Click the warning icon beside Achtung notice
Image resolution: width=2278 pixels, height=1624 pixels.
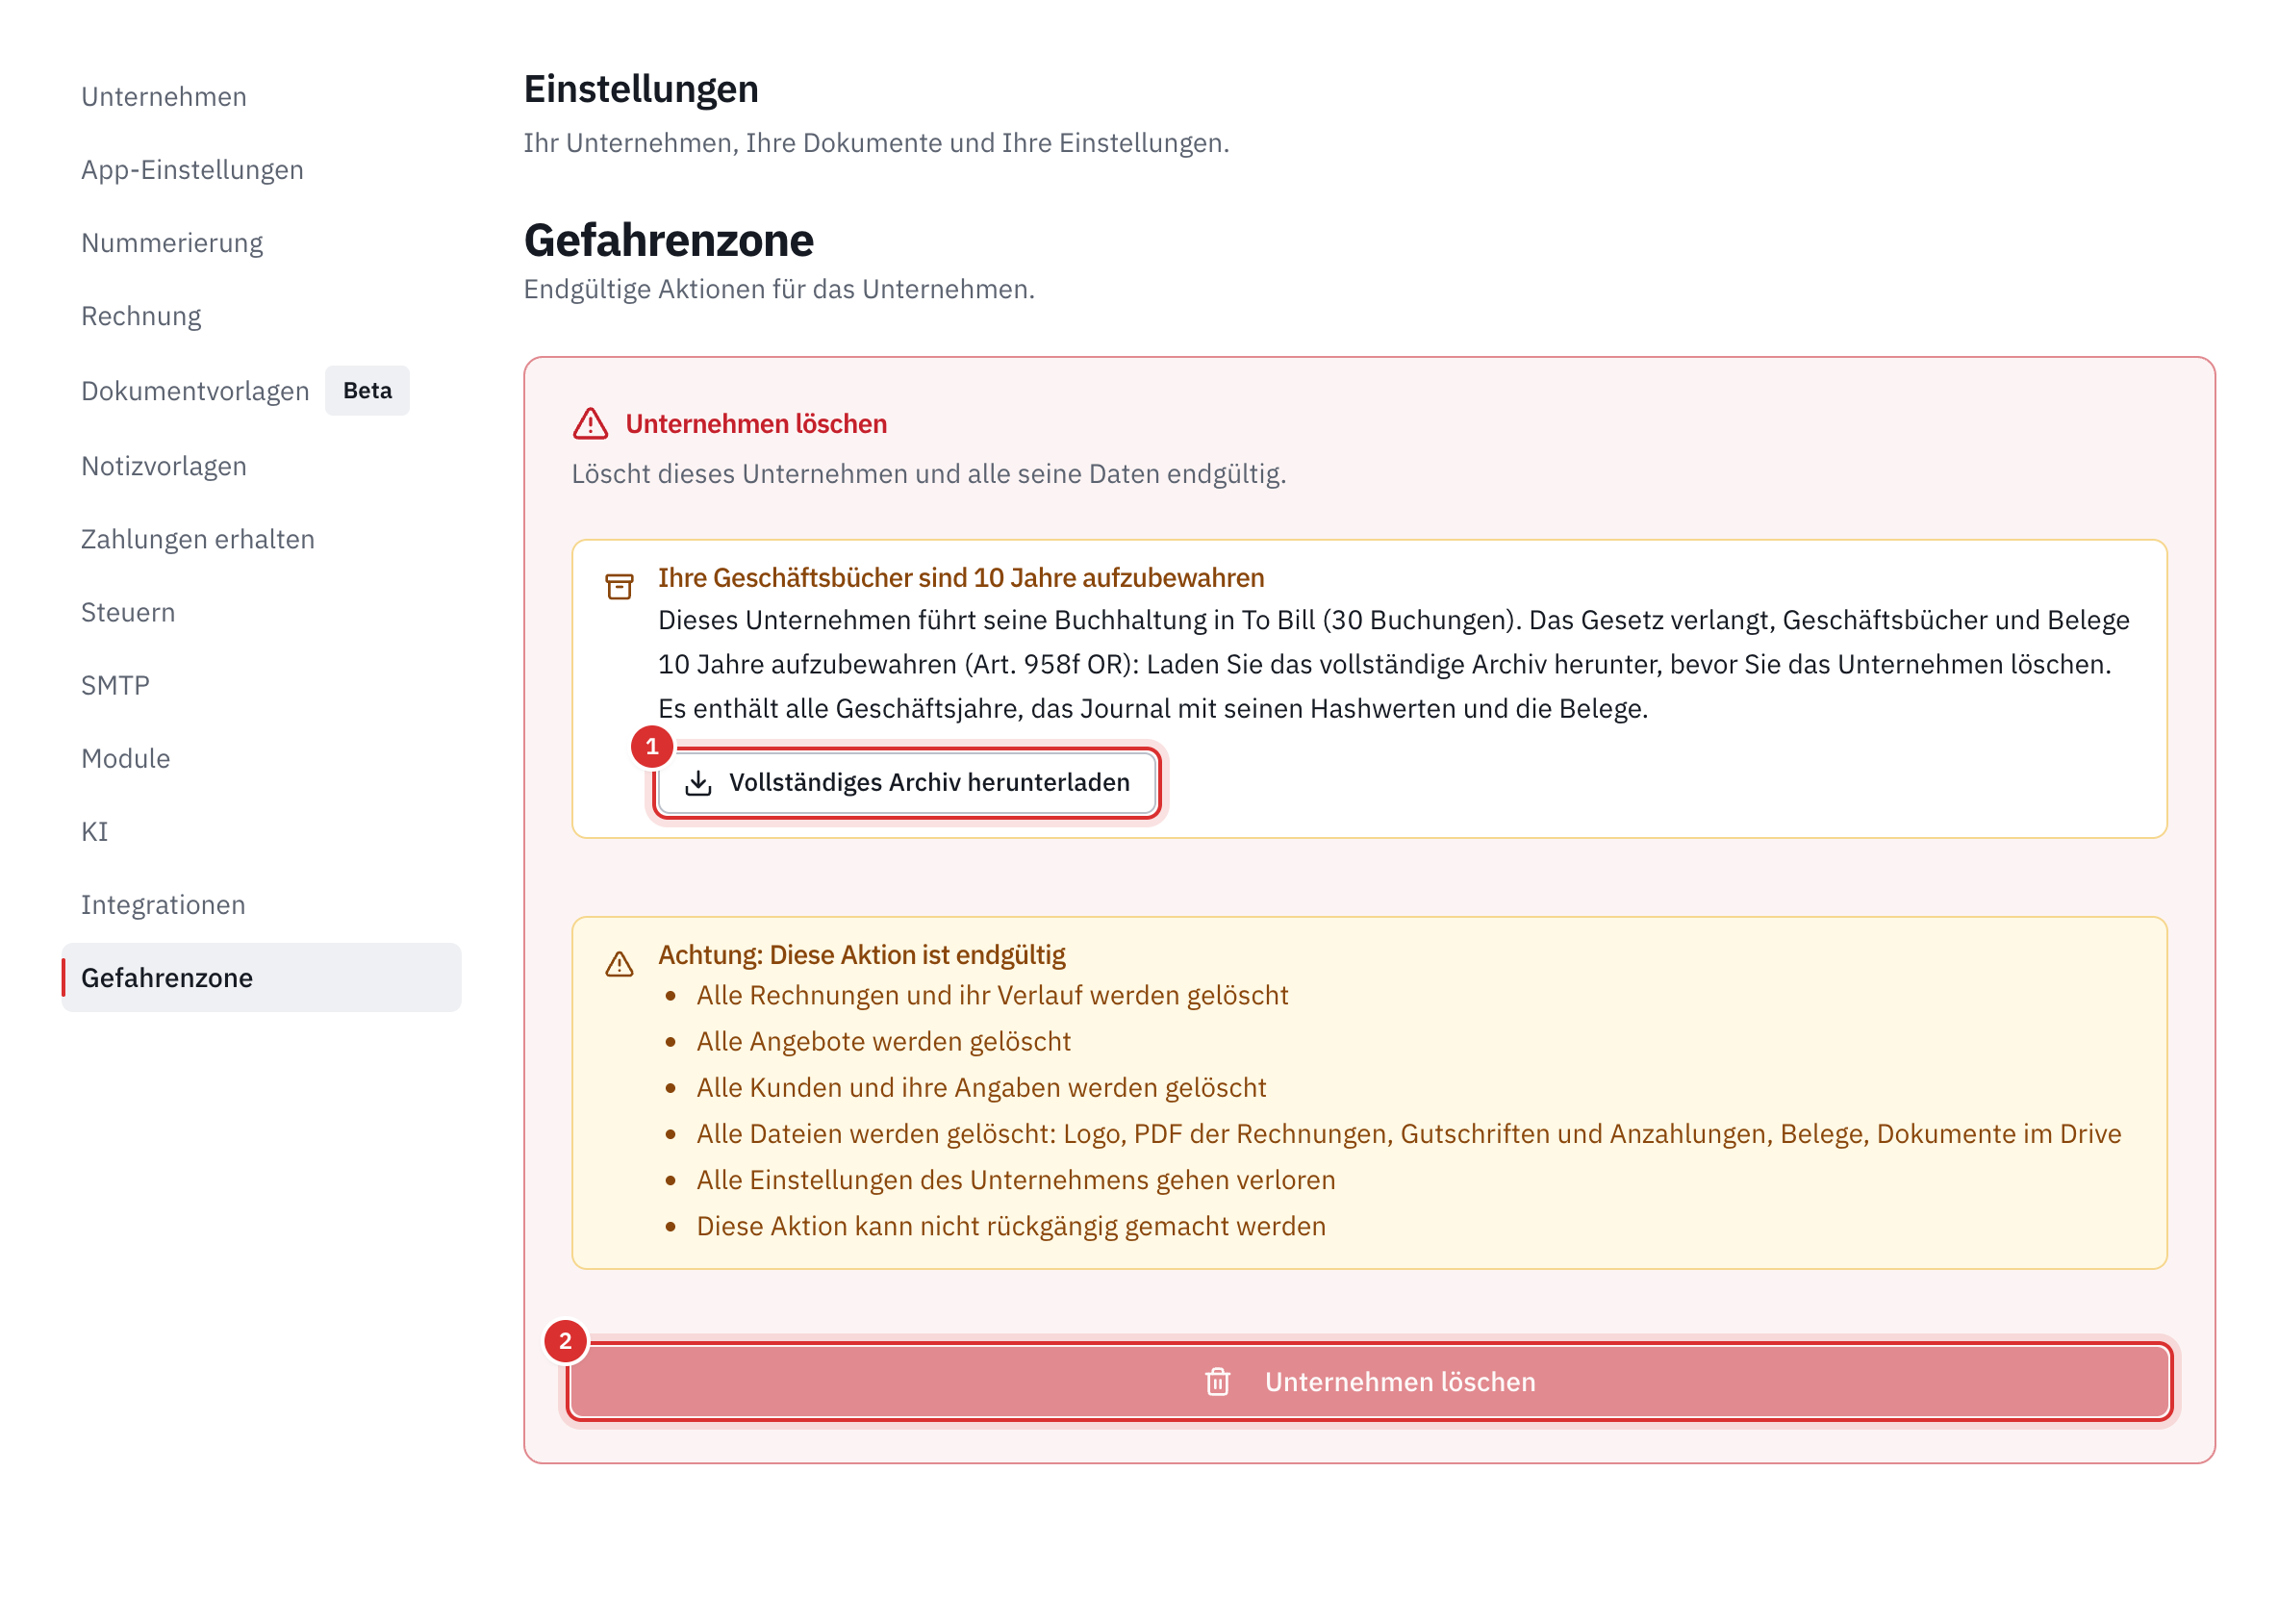coord(619,964)
